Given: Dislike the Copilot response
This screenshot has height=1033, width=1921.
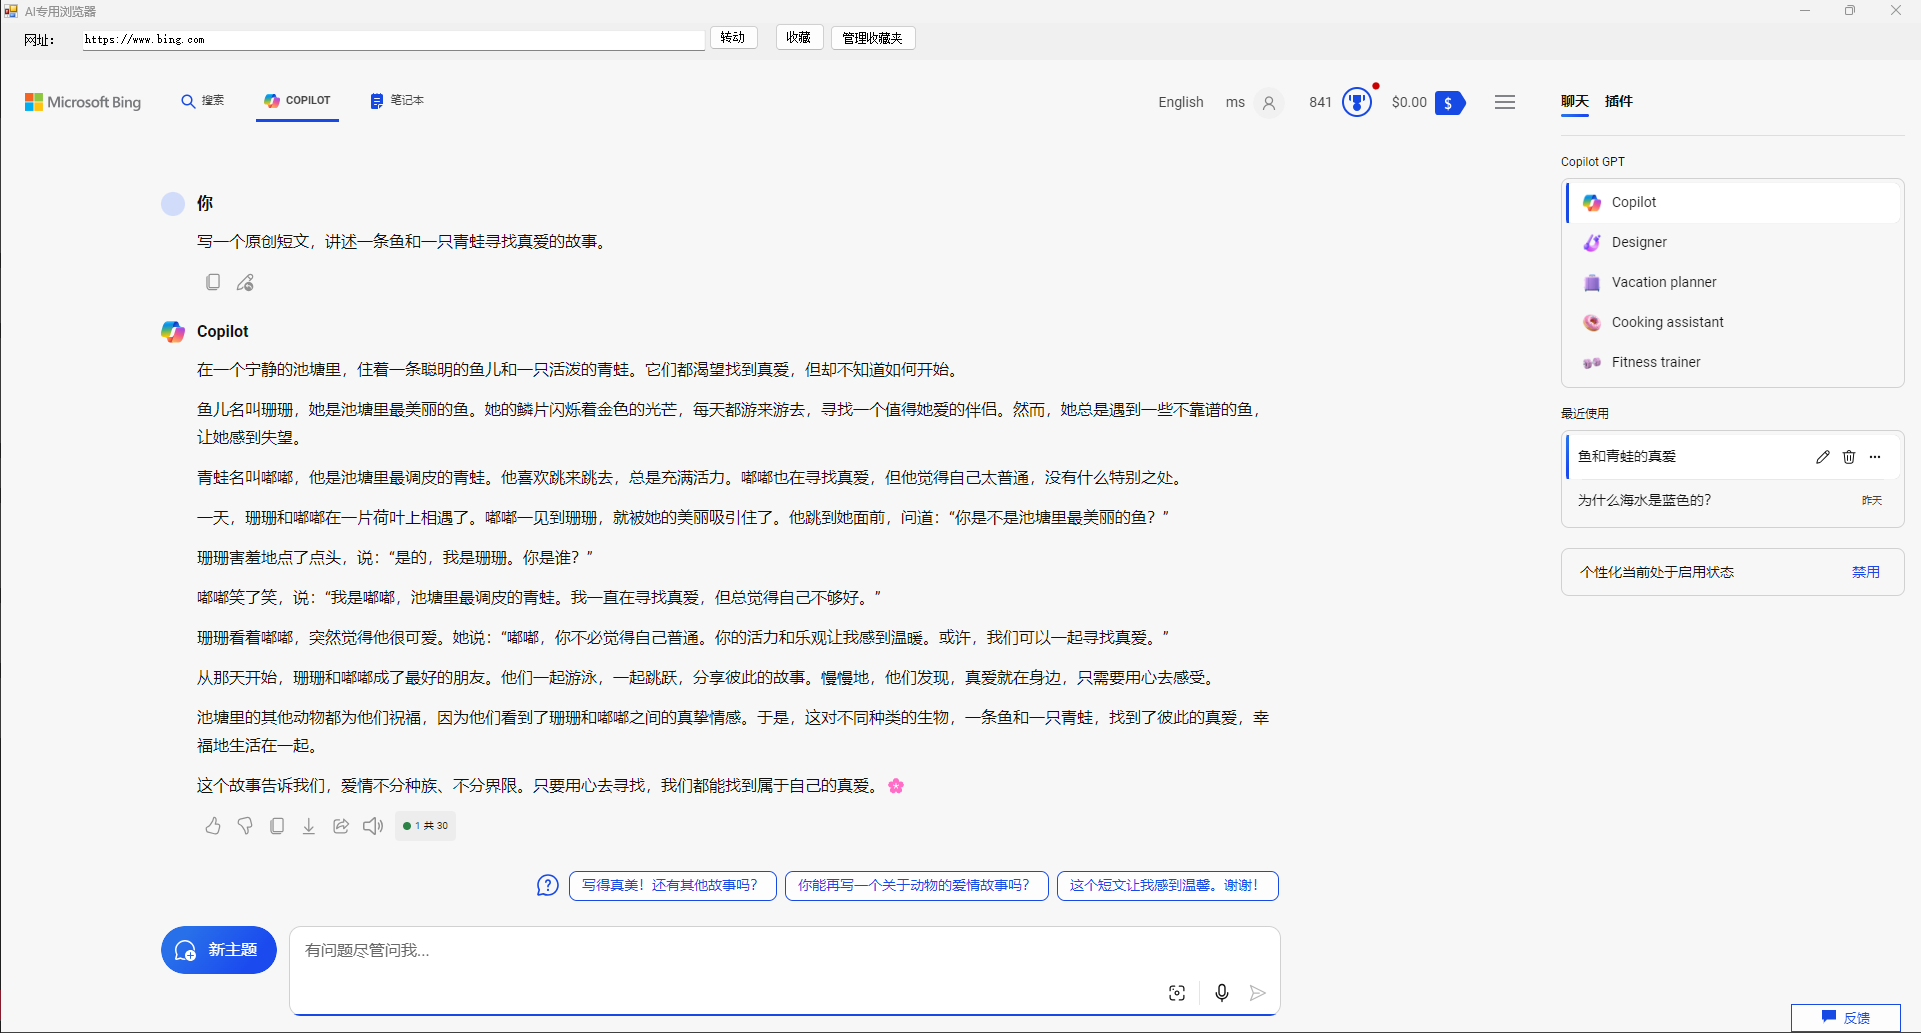Looking at the screenshot, I should (x=245, y=826).
